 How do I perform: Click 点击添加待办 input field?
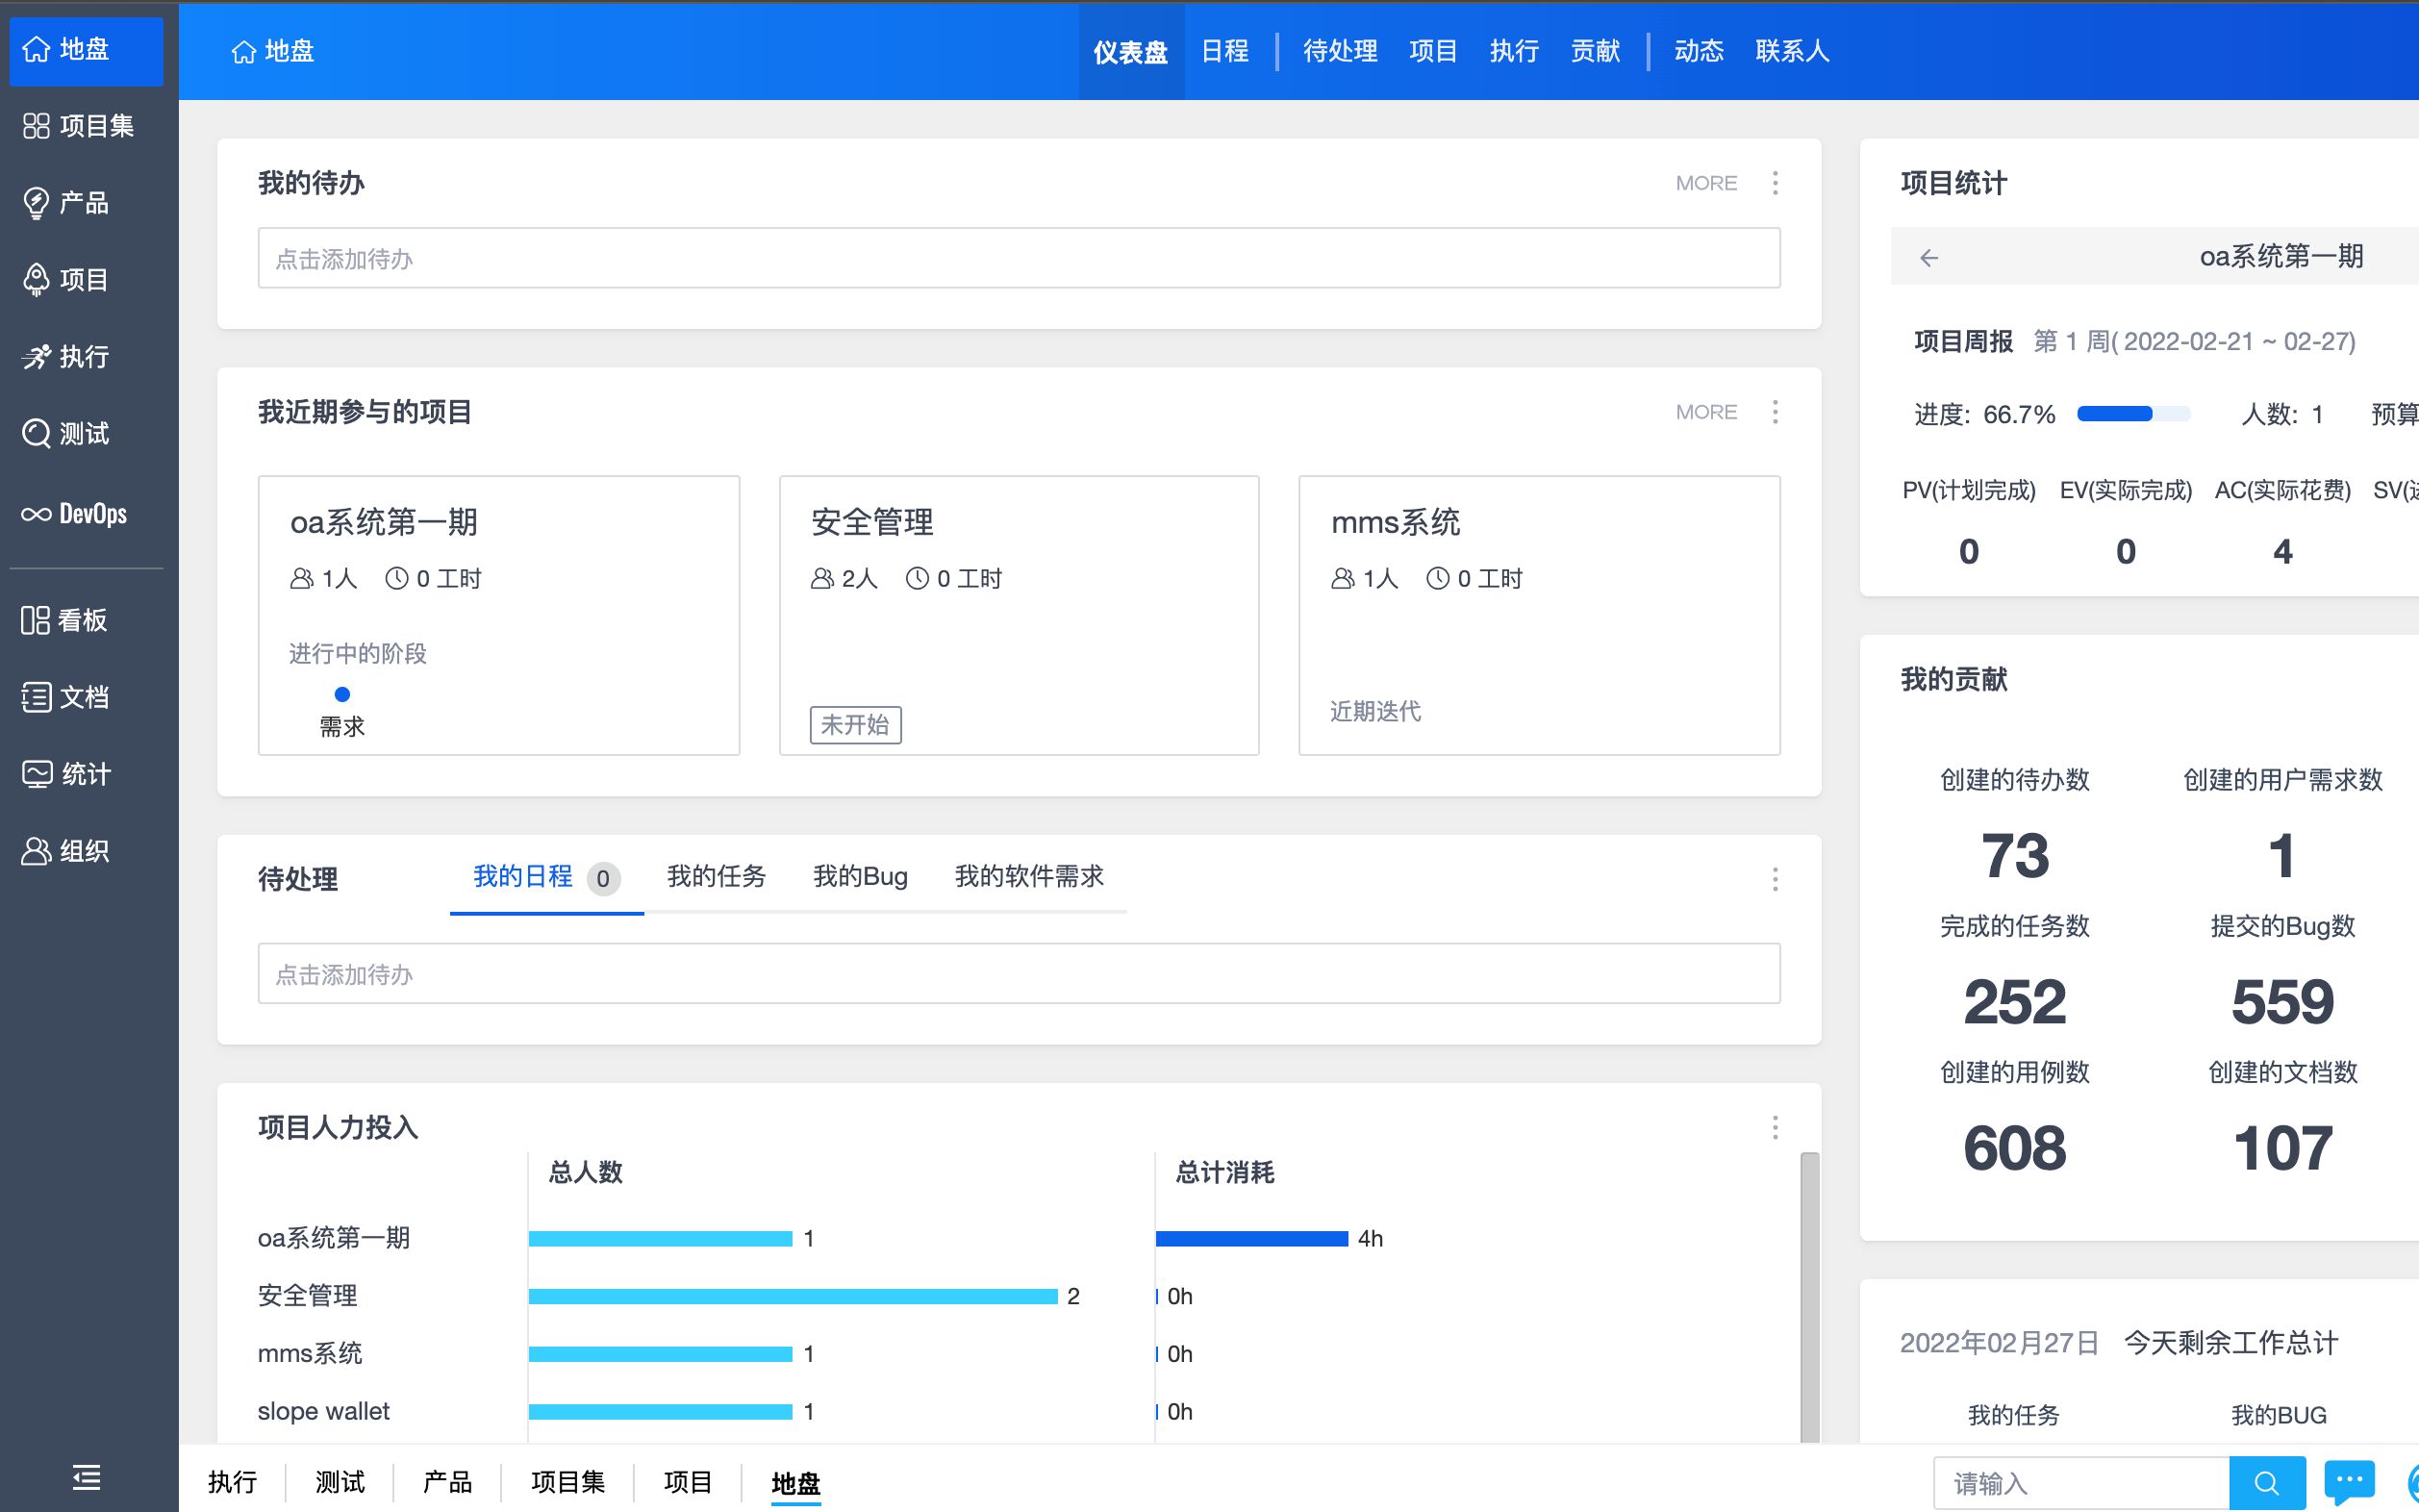[1019, 258]
